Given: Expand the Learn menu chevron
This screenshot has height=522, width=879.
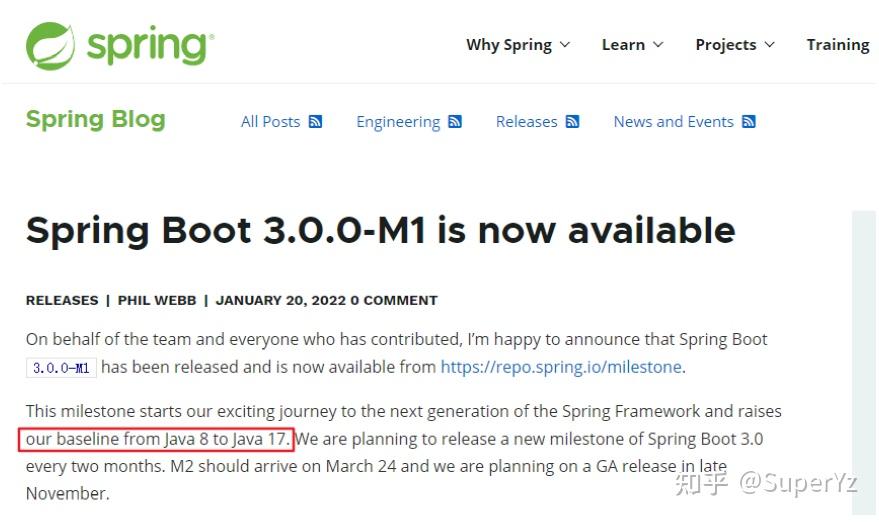Looking at the screenshot, I should (658, 45).
